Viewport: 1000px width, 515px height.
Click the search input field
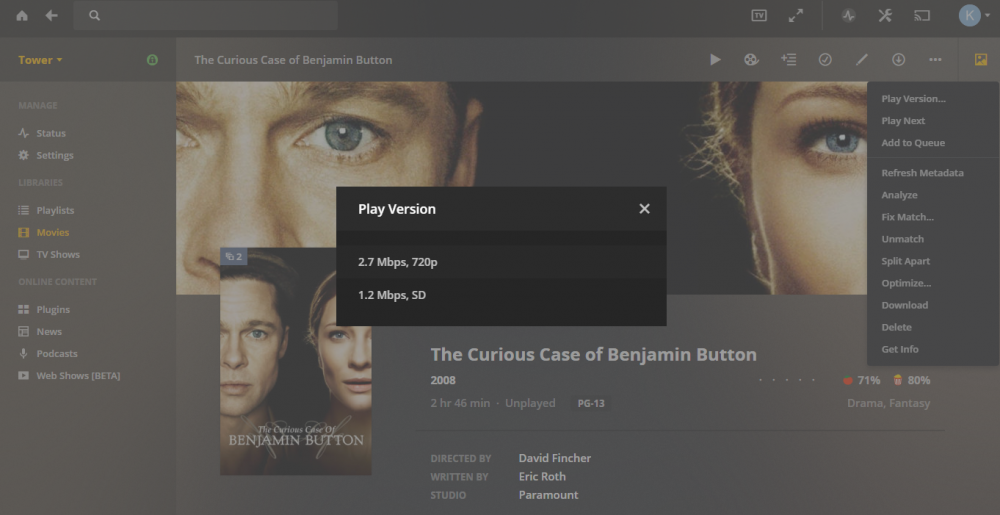tap(205, 16)
